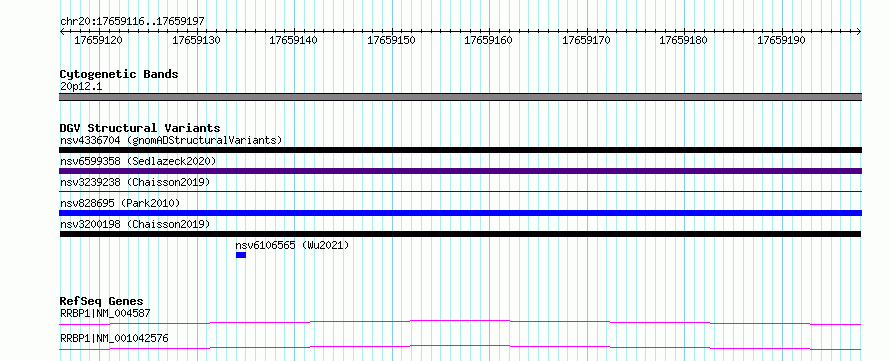Open RRBP1|NM_001042576 transcript label
Screen dimensions: 890x361
tap(114, 339)
